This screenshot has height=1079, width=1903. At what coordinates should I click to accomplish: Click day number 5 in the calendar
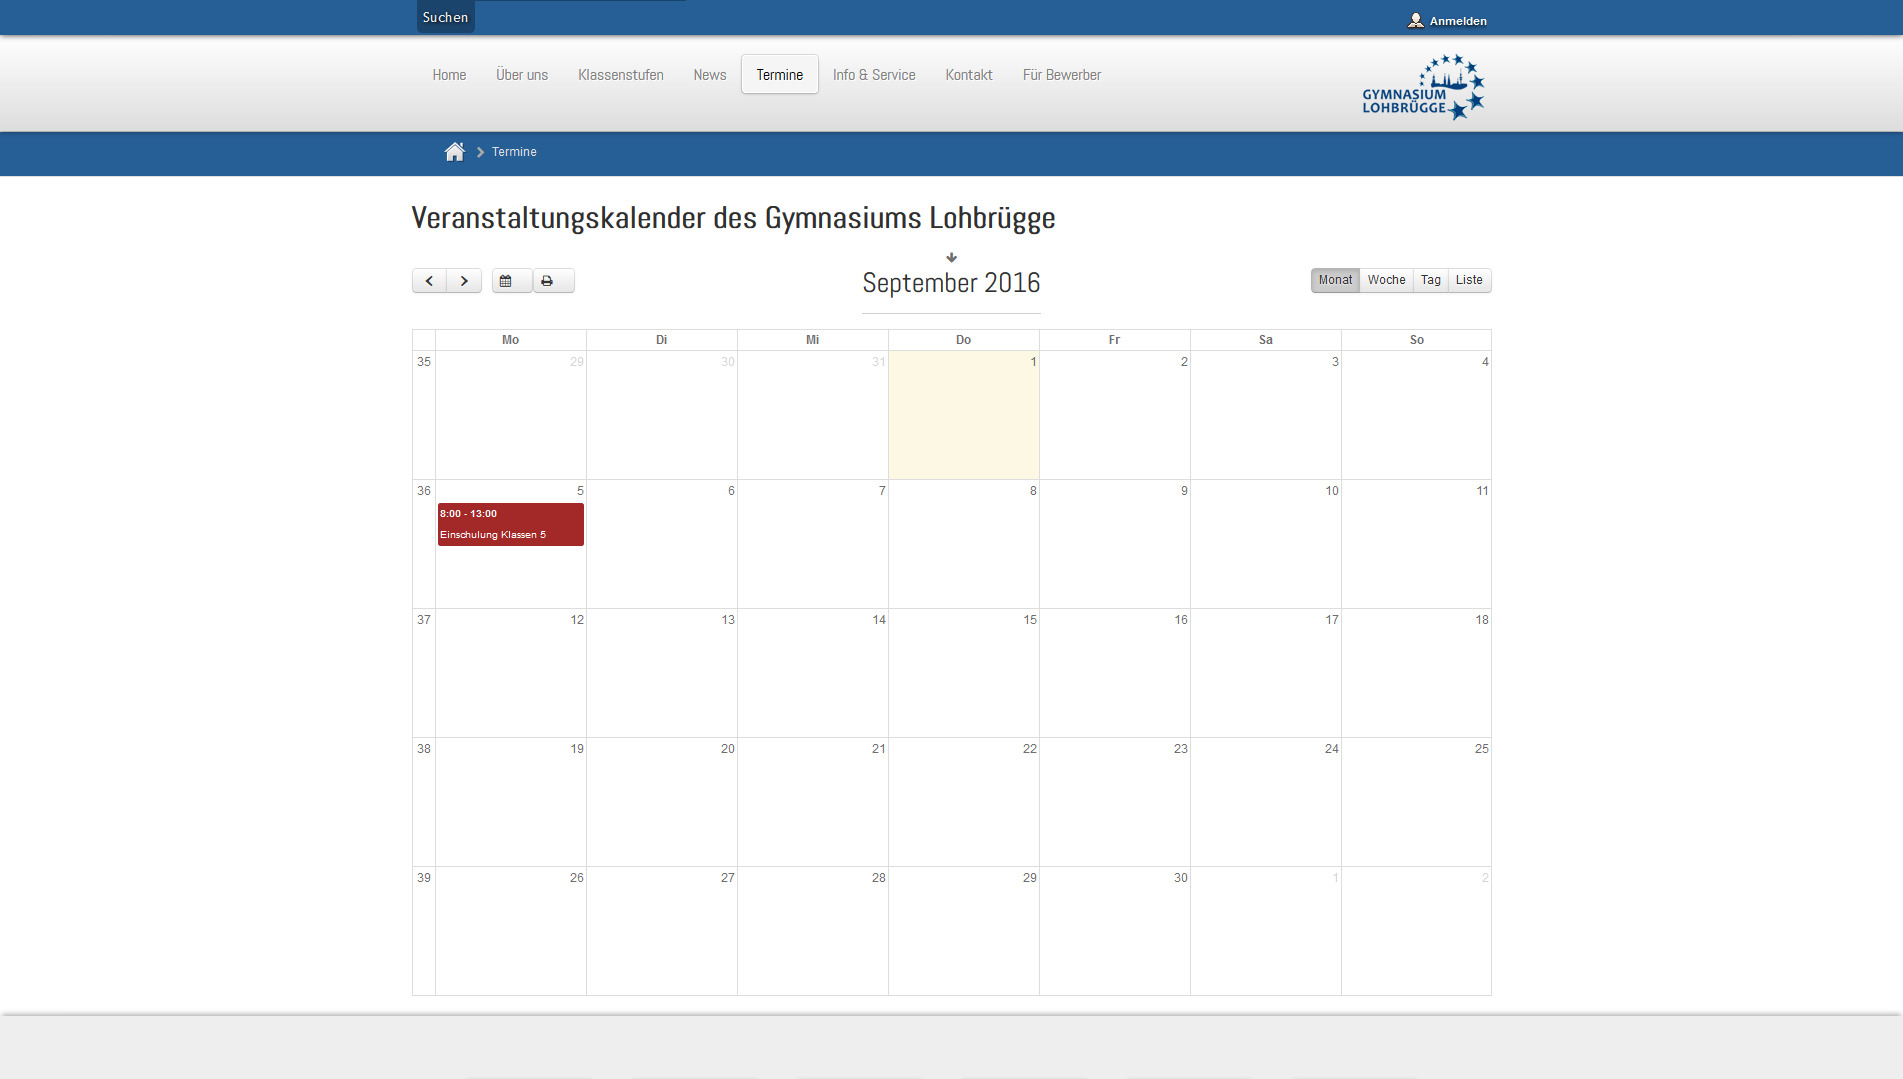coord(580,491)
